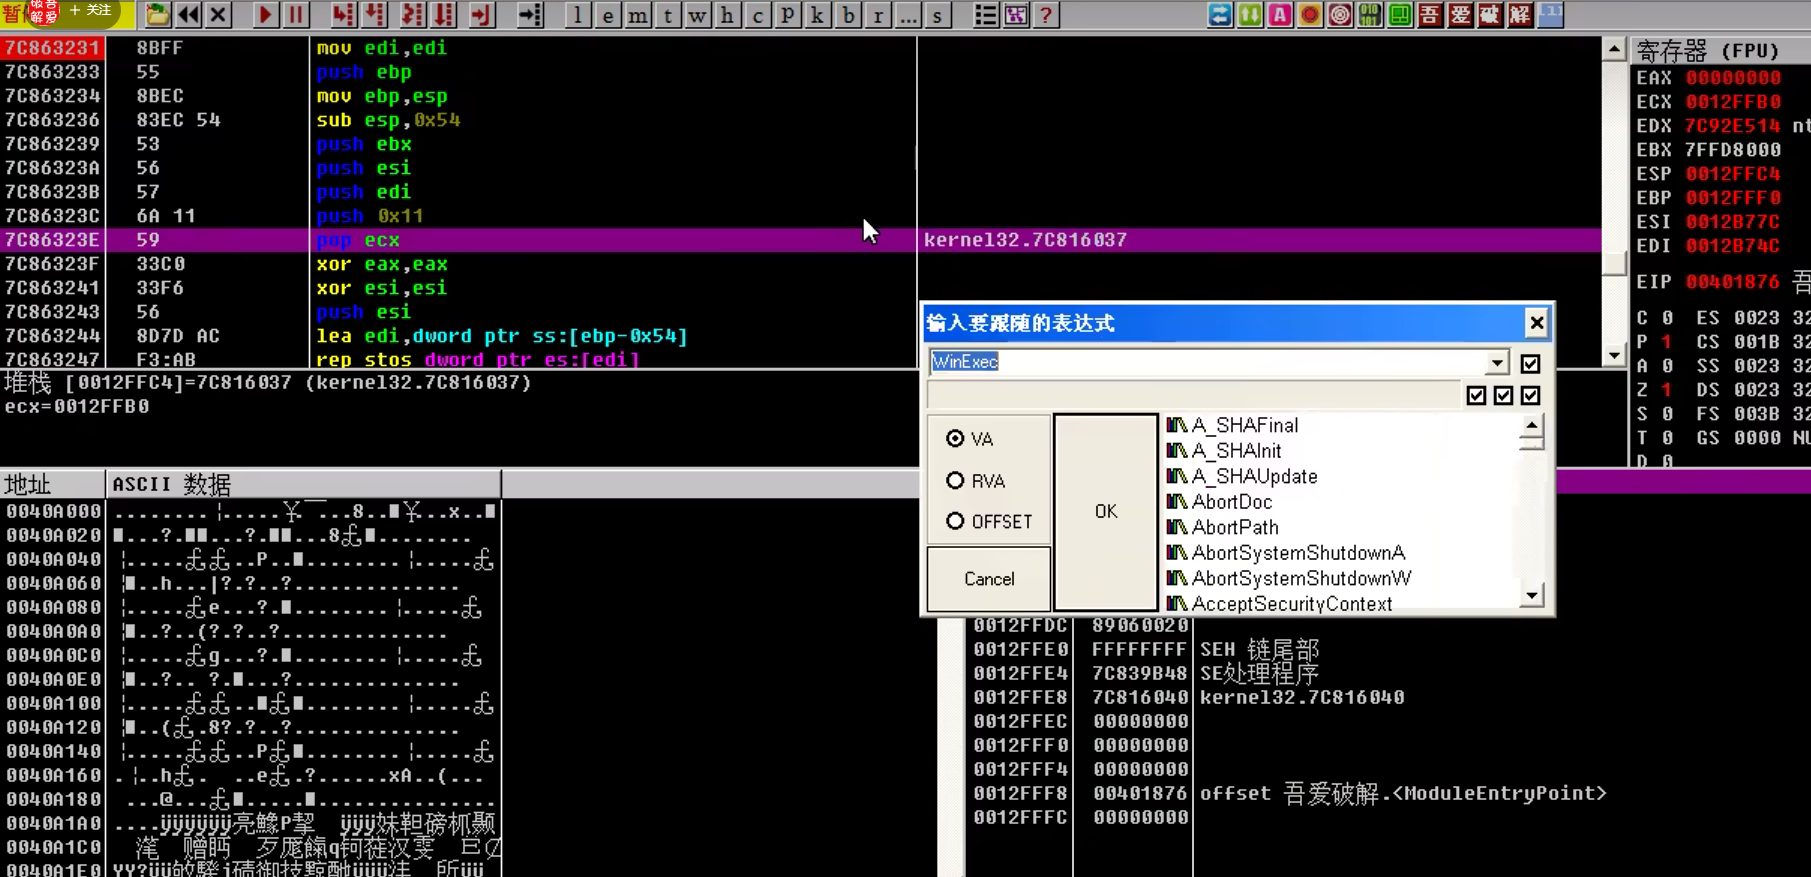This screenshot has height=877, width=1811.
Task: Select A_SHAUpdate in the function list
Action: (x=1242, y=477)
